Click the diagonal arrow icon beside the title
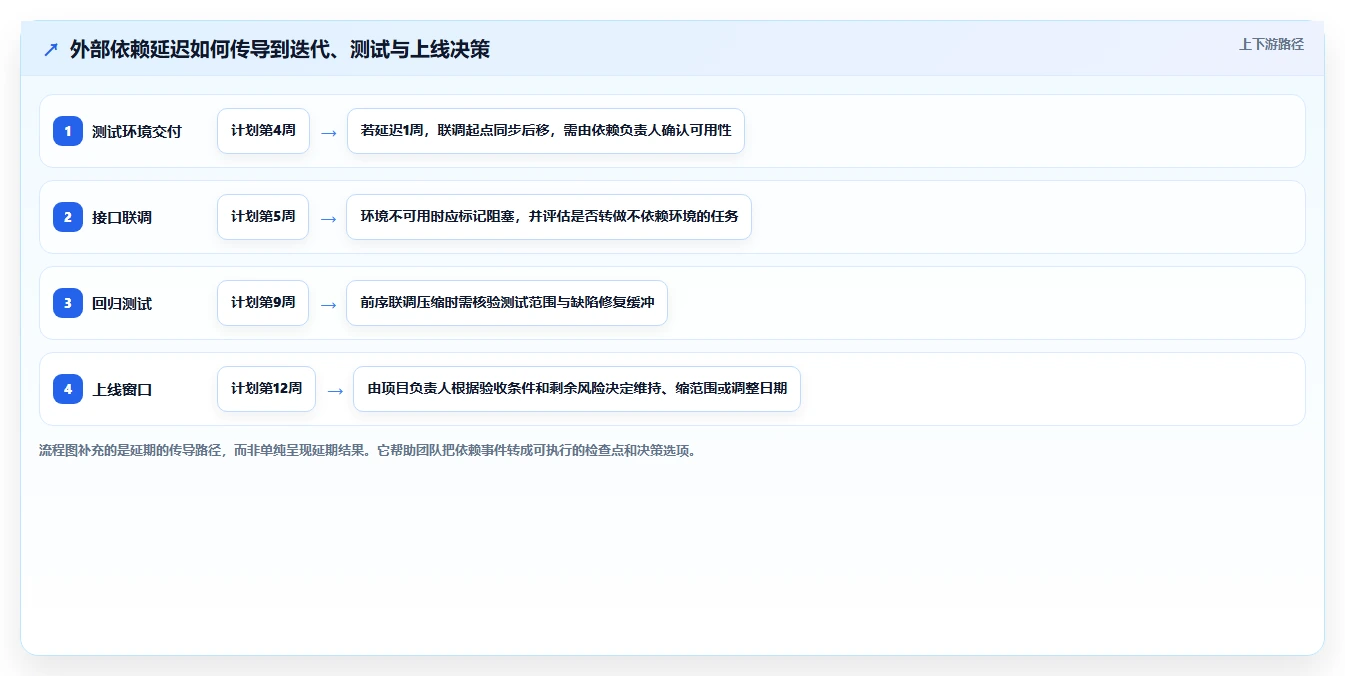 click(50, 49)
